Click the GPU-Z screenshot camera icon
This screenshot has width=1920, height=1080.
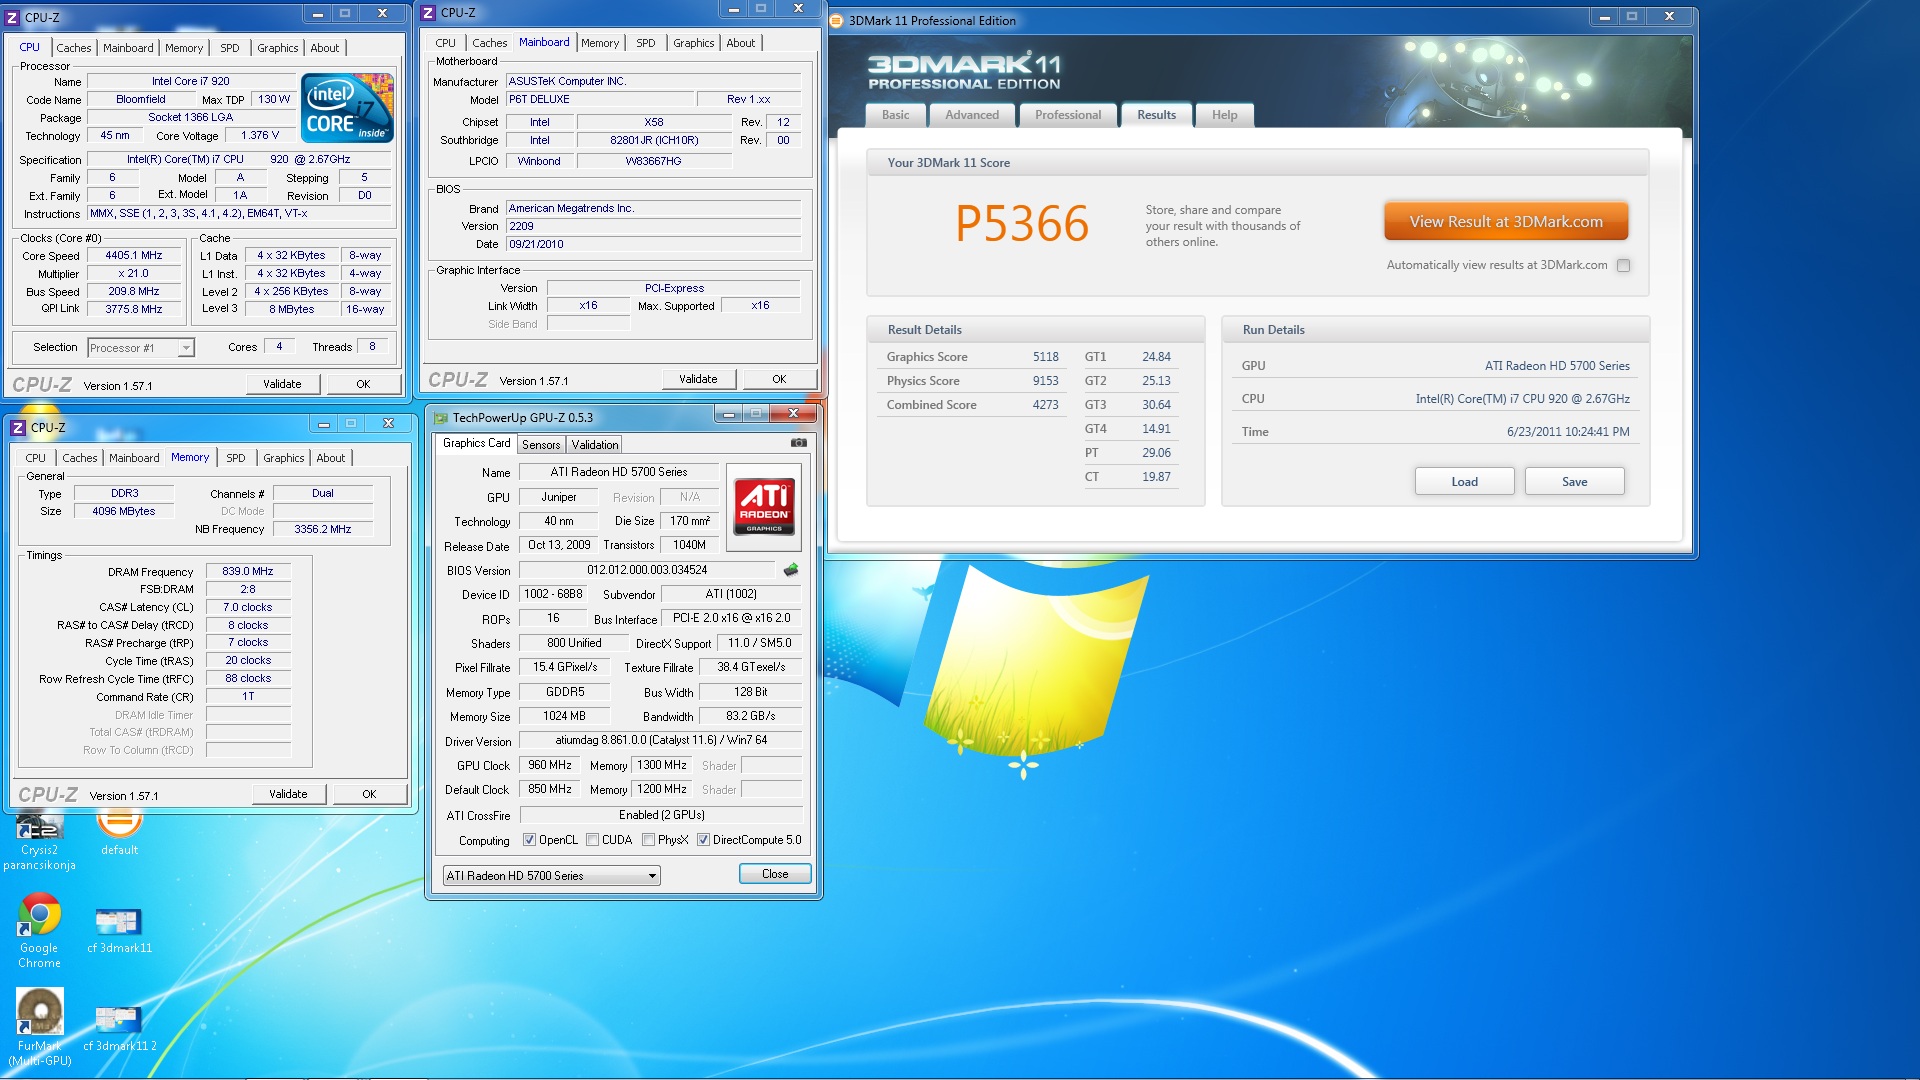pos(798,443)
